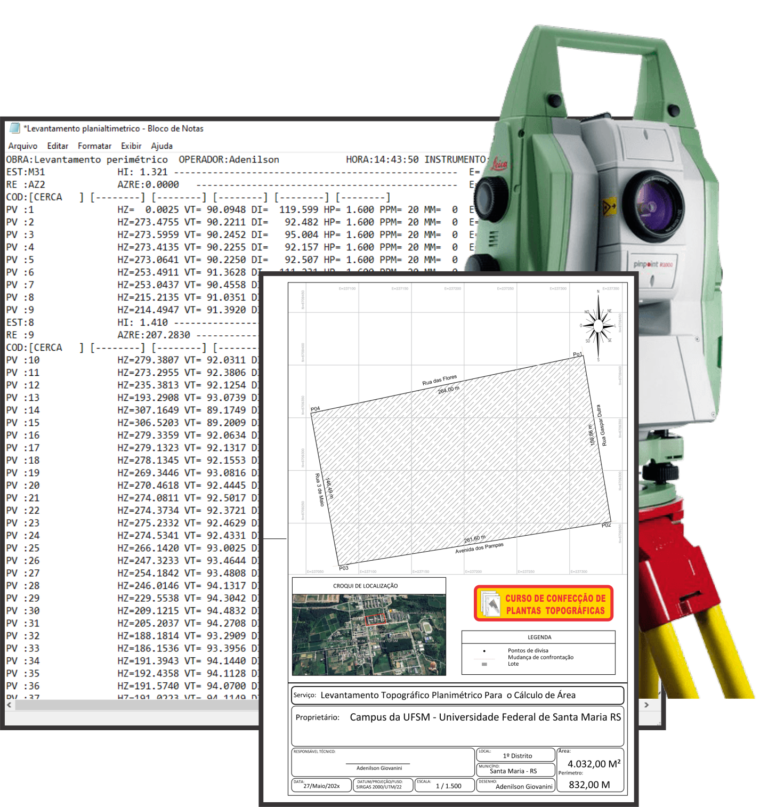This screenshot has width=768, height=807.
Task: Open the Arquivo menu
Action: [x=23, y=146]
